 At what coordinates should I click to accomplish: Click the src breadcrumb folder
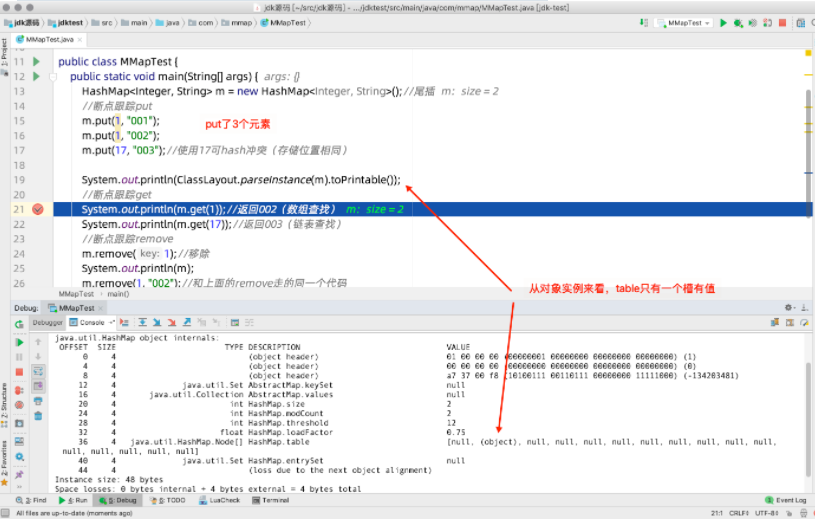(102, 23)
